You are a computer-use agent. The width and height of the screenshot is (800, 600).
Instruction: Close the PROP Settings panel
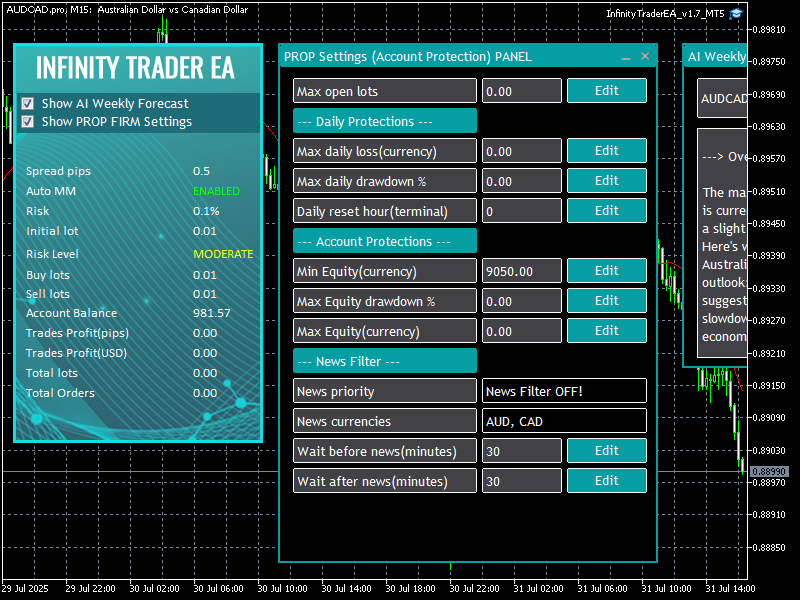645,57
